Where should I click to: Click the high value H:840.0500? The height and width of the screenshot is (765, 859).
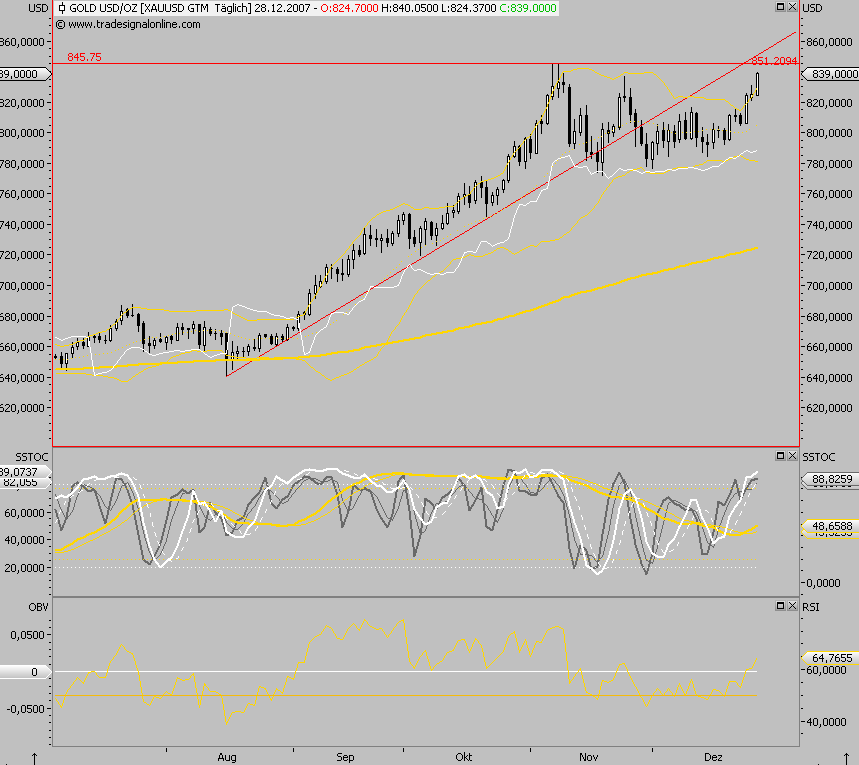click(409, 8)
